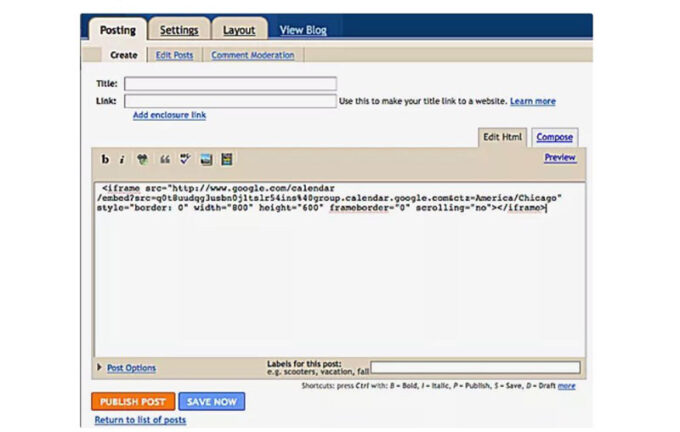Open the Learn more link
The width and height of the screenshot is (680, 432).
coord(533,101)
